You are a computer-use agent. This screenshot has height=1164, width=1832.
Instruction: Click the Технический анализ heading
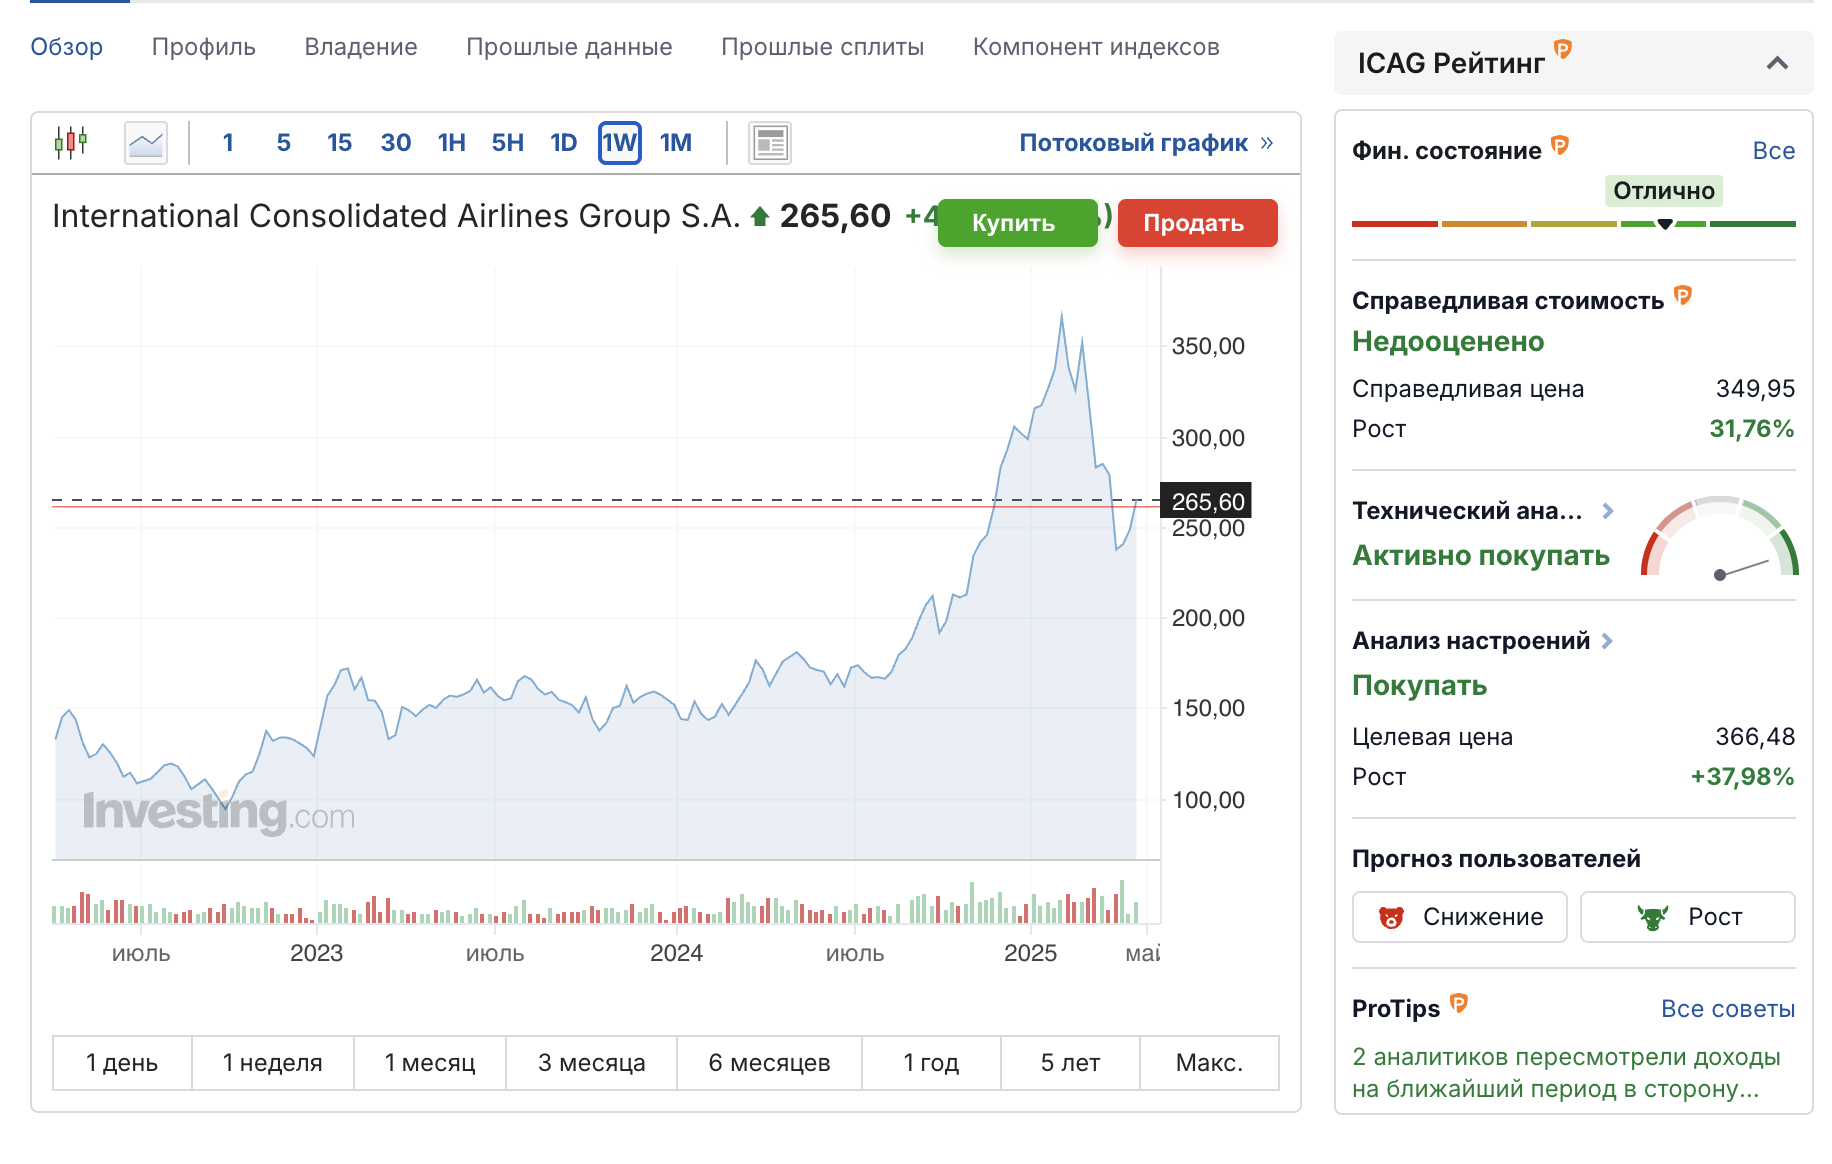click(1467, 511)
